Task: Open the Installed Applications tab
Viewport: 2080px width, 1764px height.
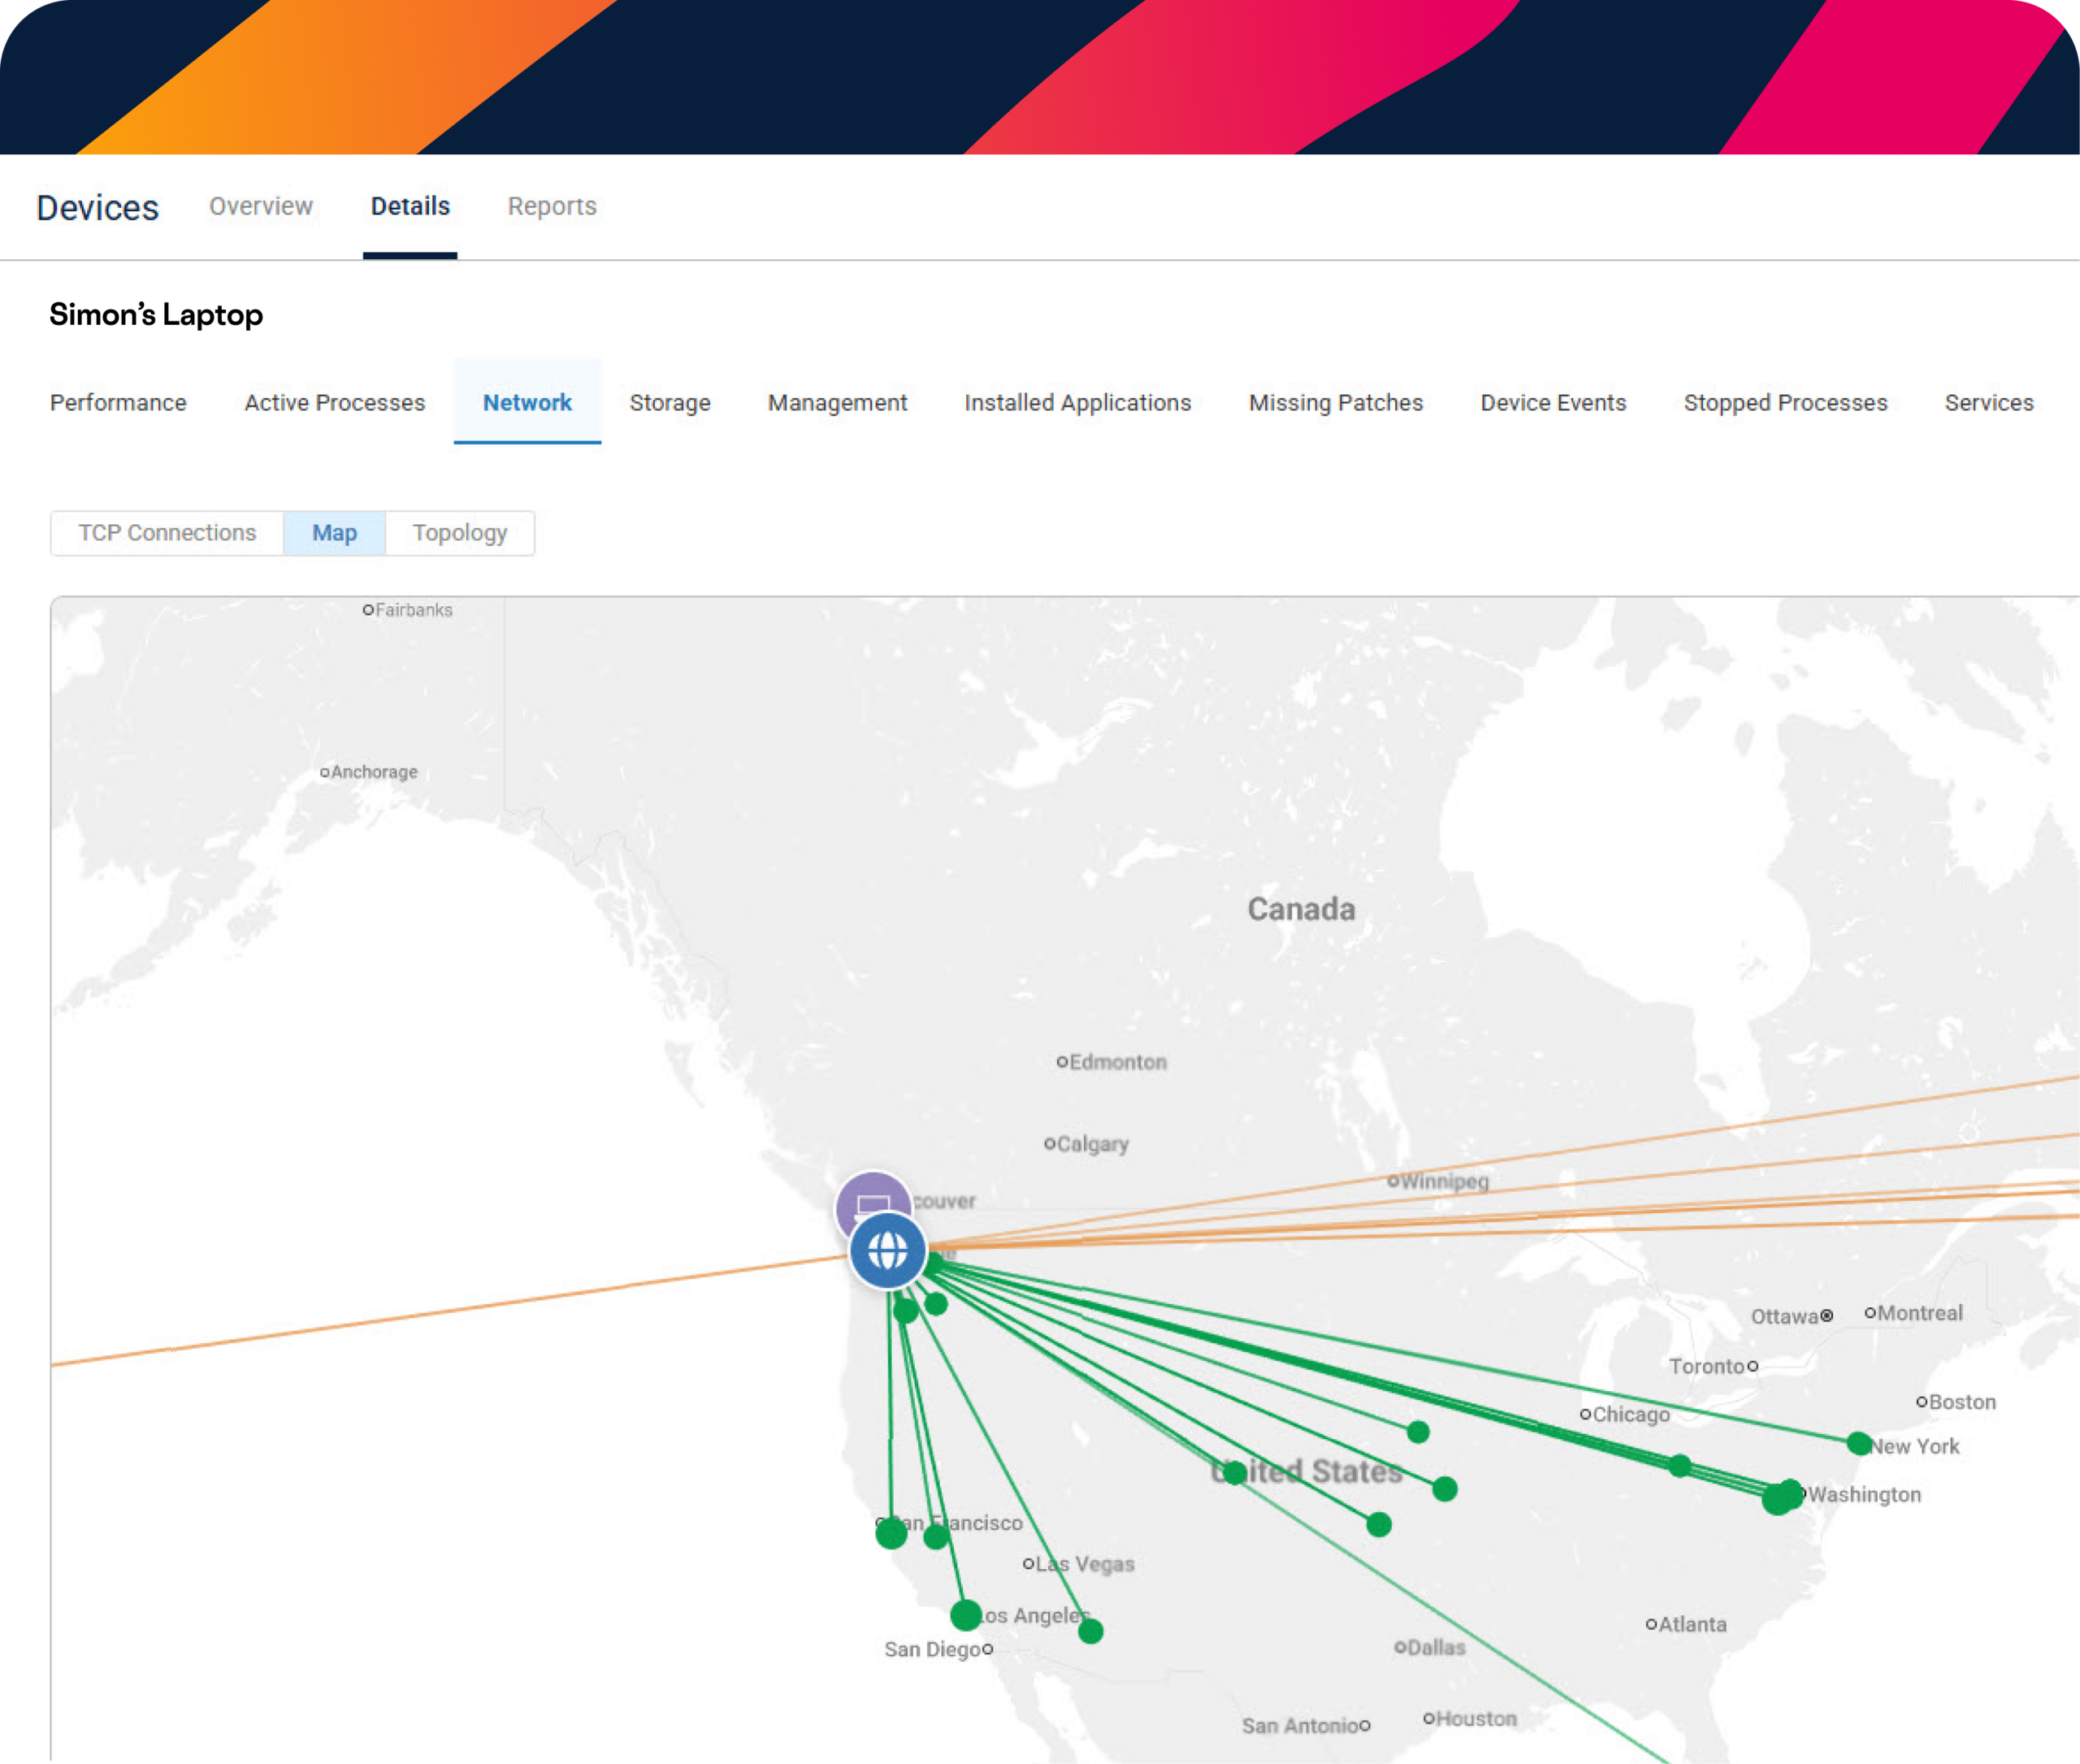Action: pos(1077,402)
